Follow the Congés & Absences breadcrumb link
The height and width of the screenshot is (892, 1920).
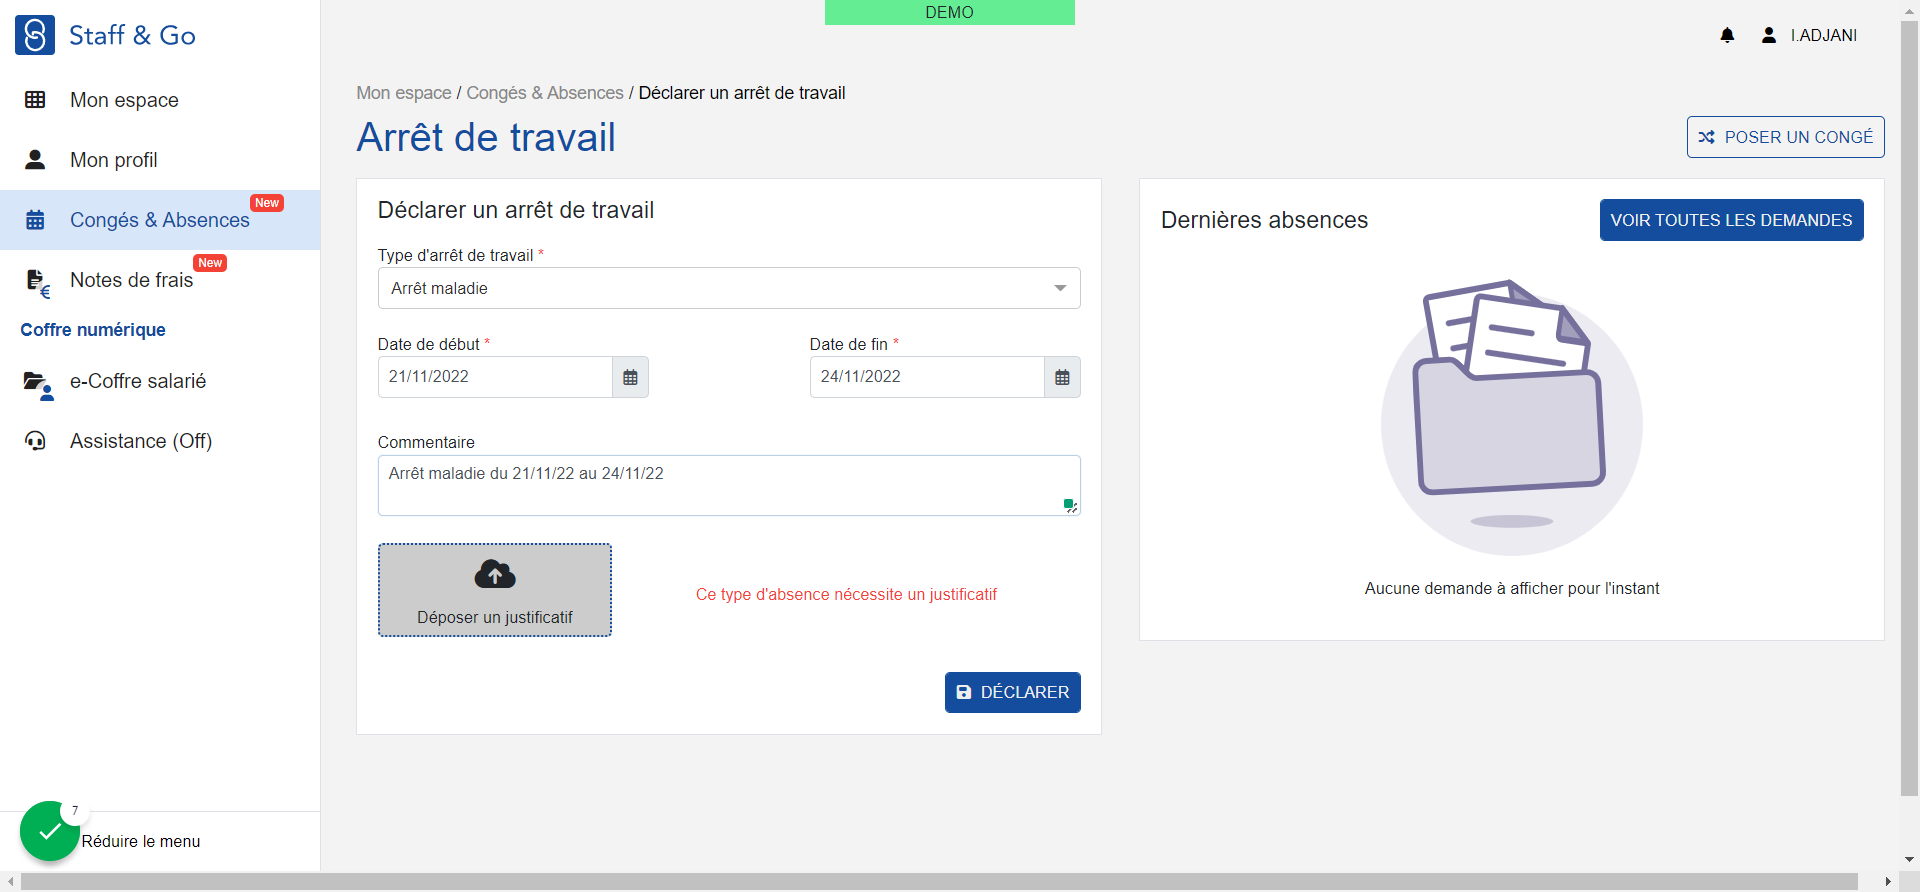545,93
